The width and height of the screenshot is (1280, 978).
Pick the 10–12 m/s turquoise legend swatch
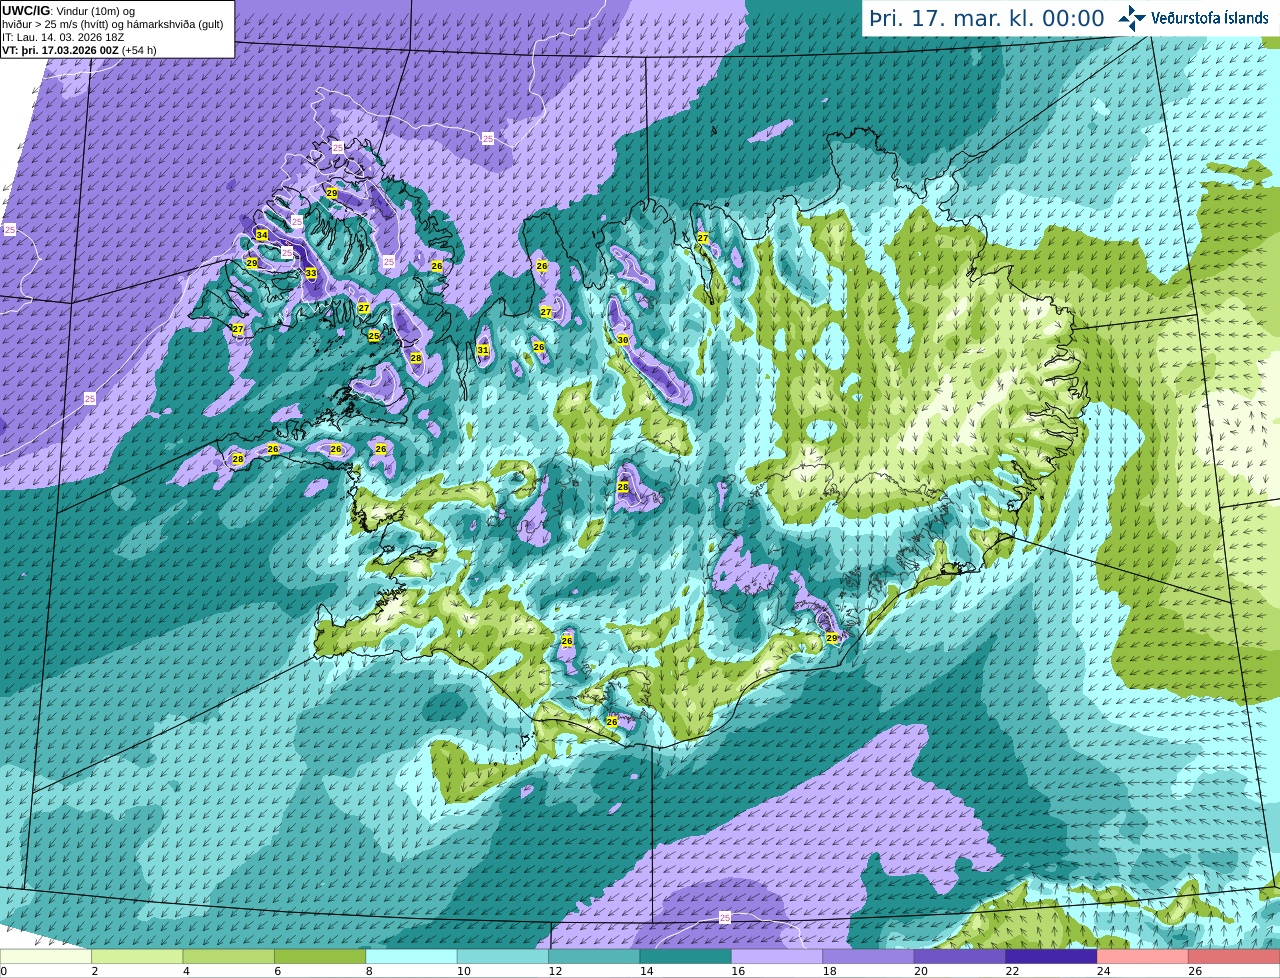pos(503,956)
